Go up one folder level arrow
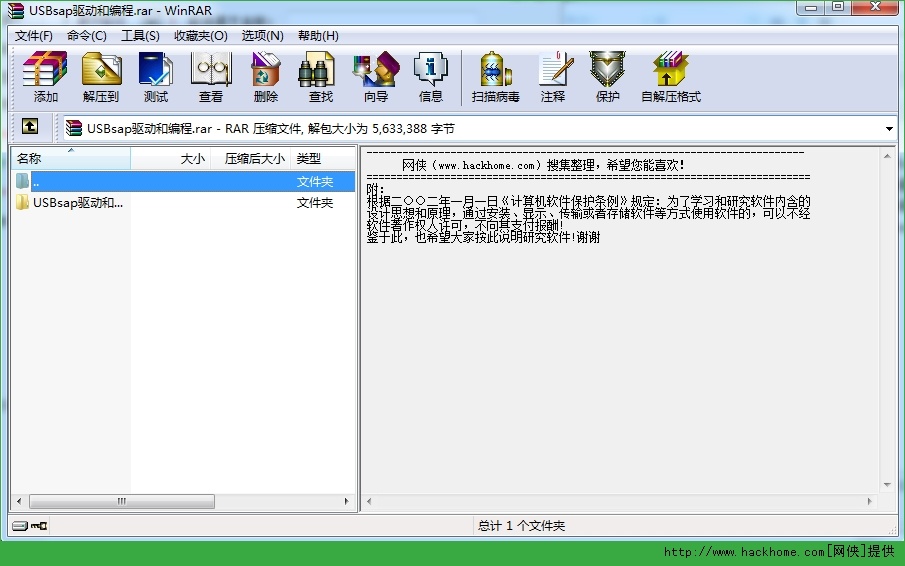The image size is (905, 566). 30,126
